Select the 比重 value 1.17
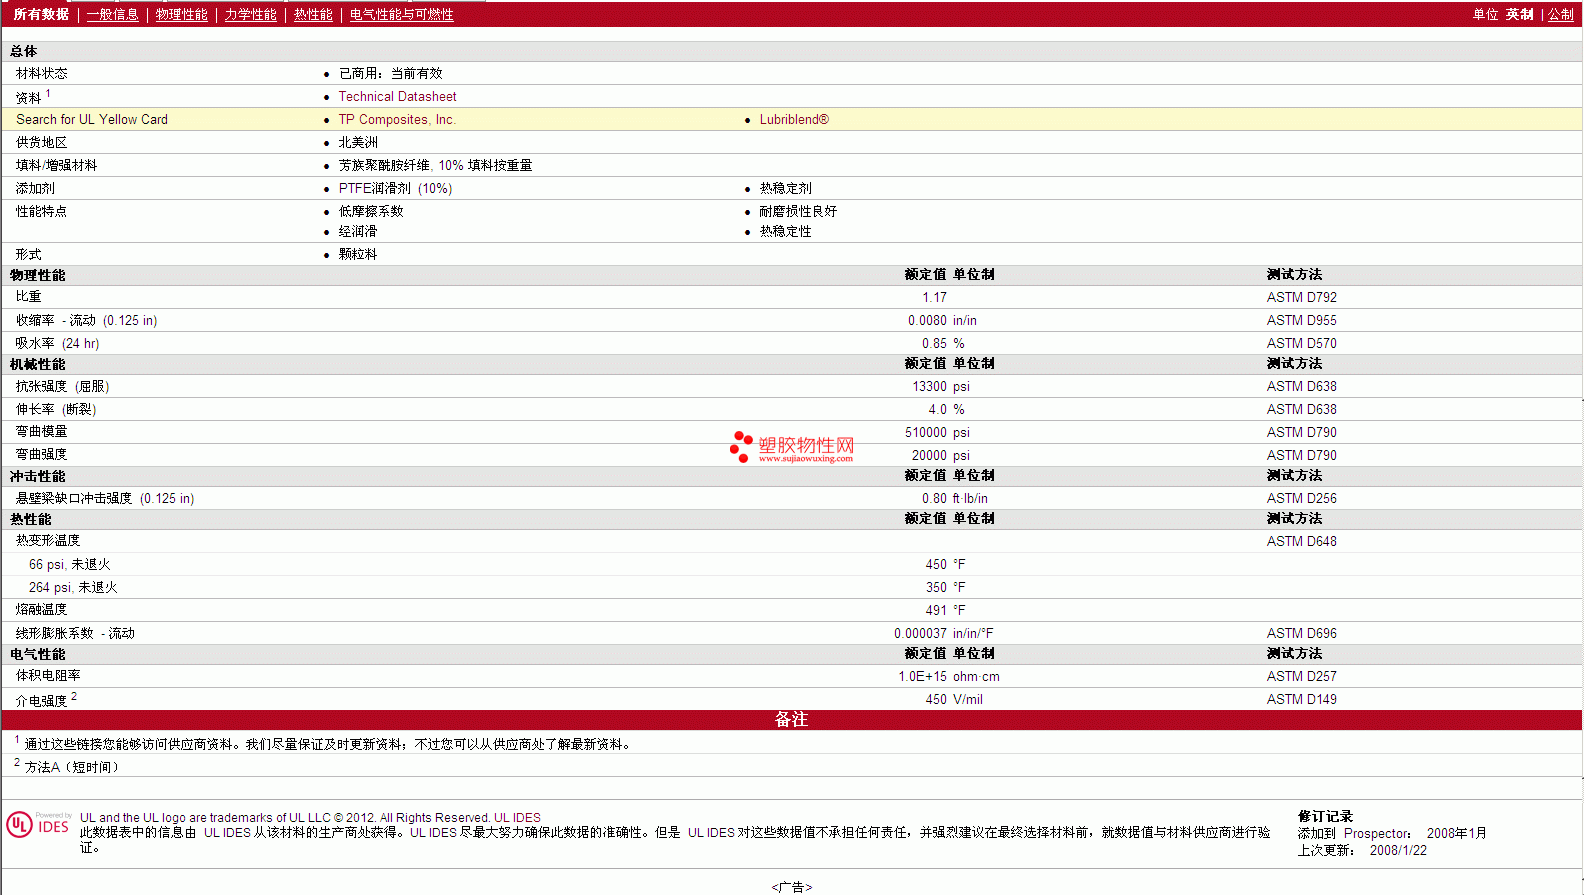The height and width of the screenshot is (895, 1584). point(934,298)
